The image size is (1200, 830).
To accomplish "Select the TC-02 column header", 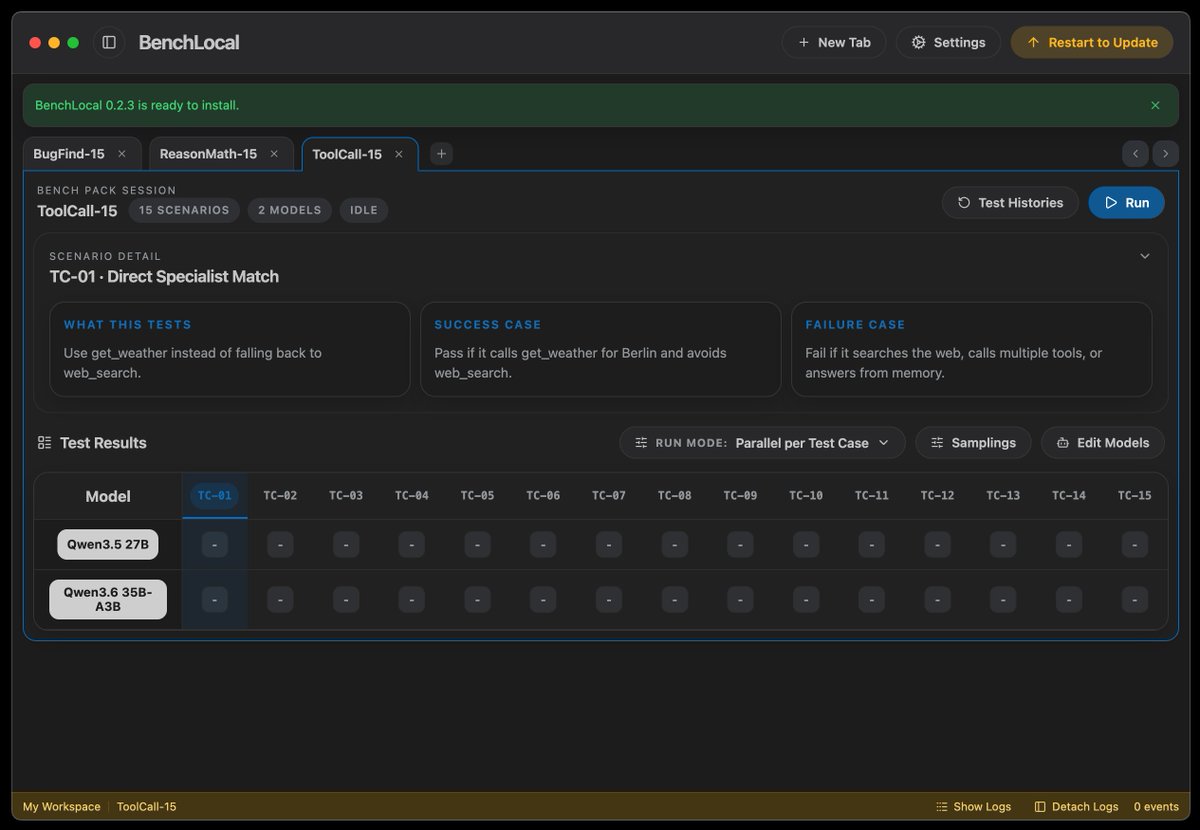I will click(x=280, y=495).
